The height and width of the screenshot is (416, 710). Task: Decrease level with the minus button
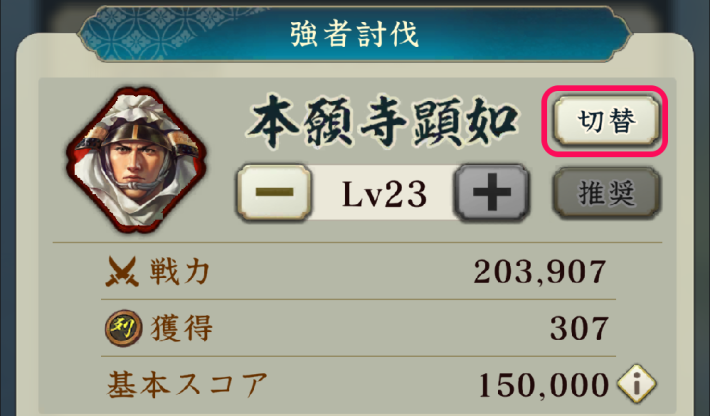(274, 192)
